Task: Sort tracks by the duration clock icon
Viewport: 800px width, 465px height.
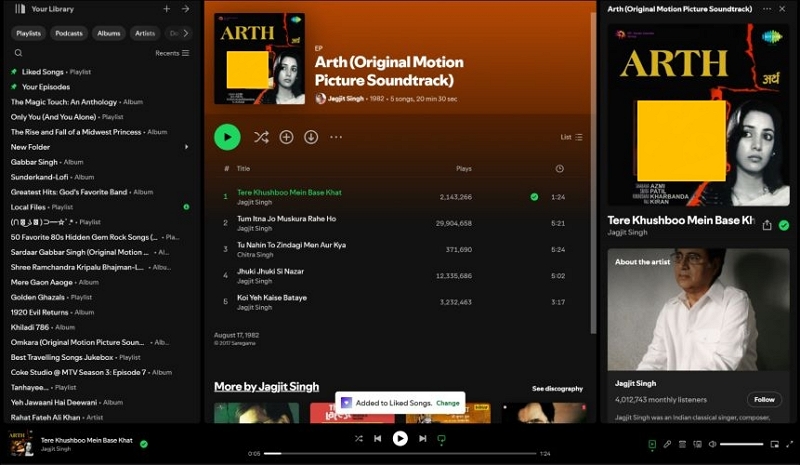Action: point(560,168)
